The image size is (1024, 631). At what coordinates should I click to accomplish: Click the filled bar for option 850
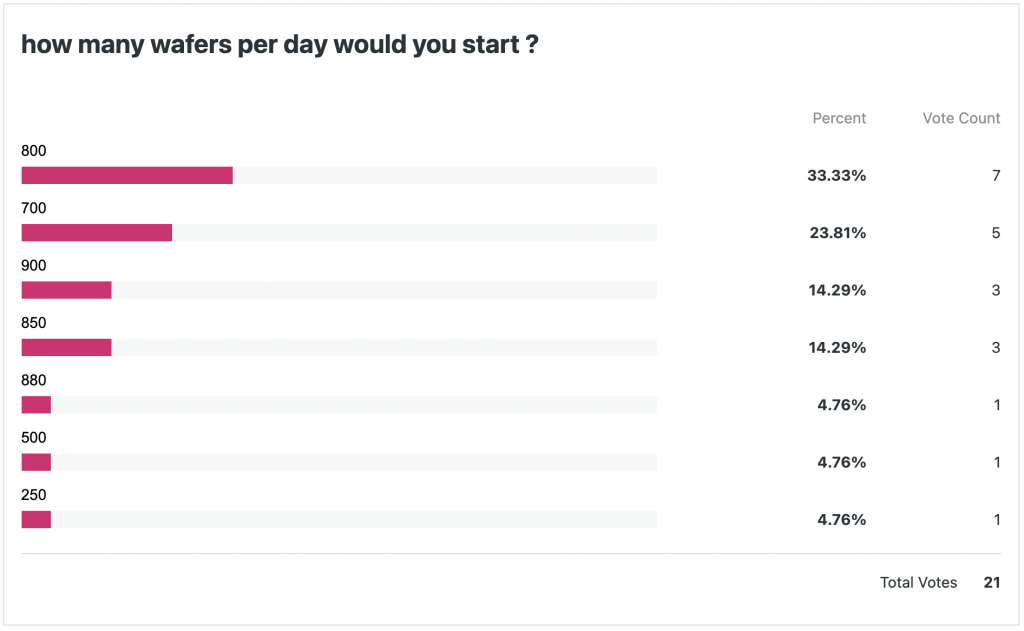pos(66,347)
